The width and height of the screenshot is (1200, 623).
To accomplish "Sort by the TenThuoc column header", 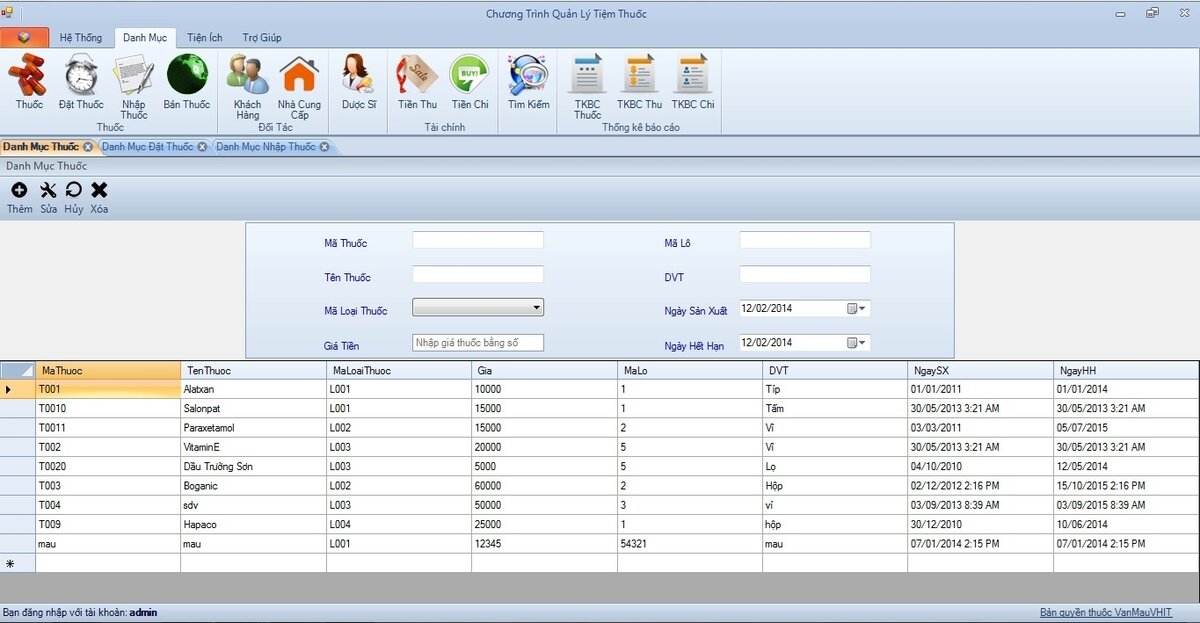I will [x=254, y=370].
